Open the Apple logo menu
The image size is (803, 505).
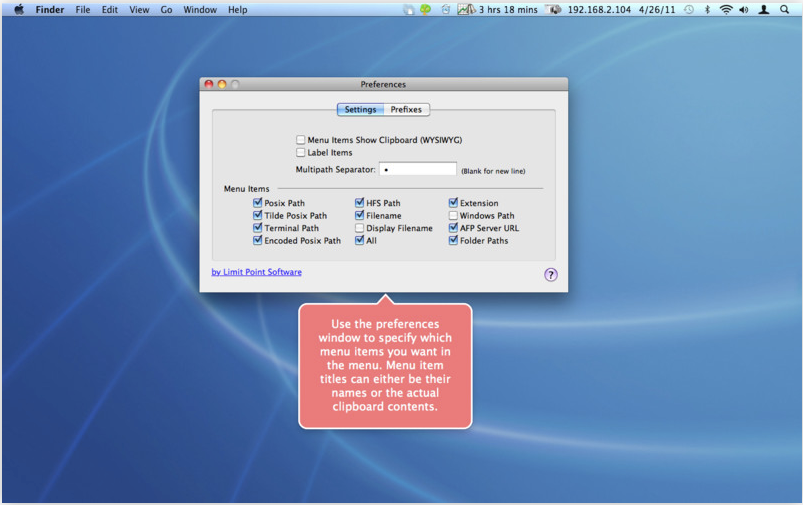[18, 10]
